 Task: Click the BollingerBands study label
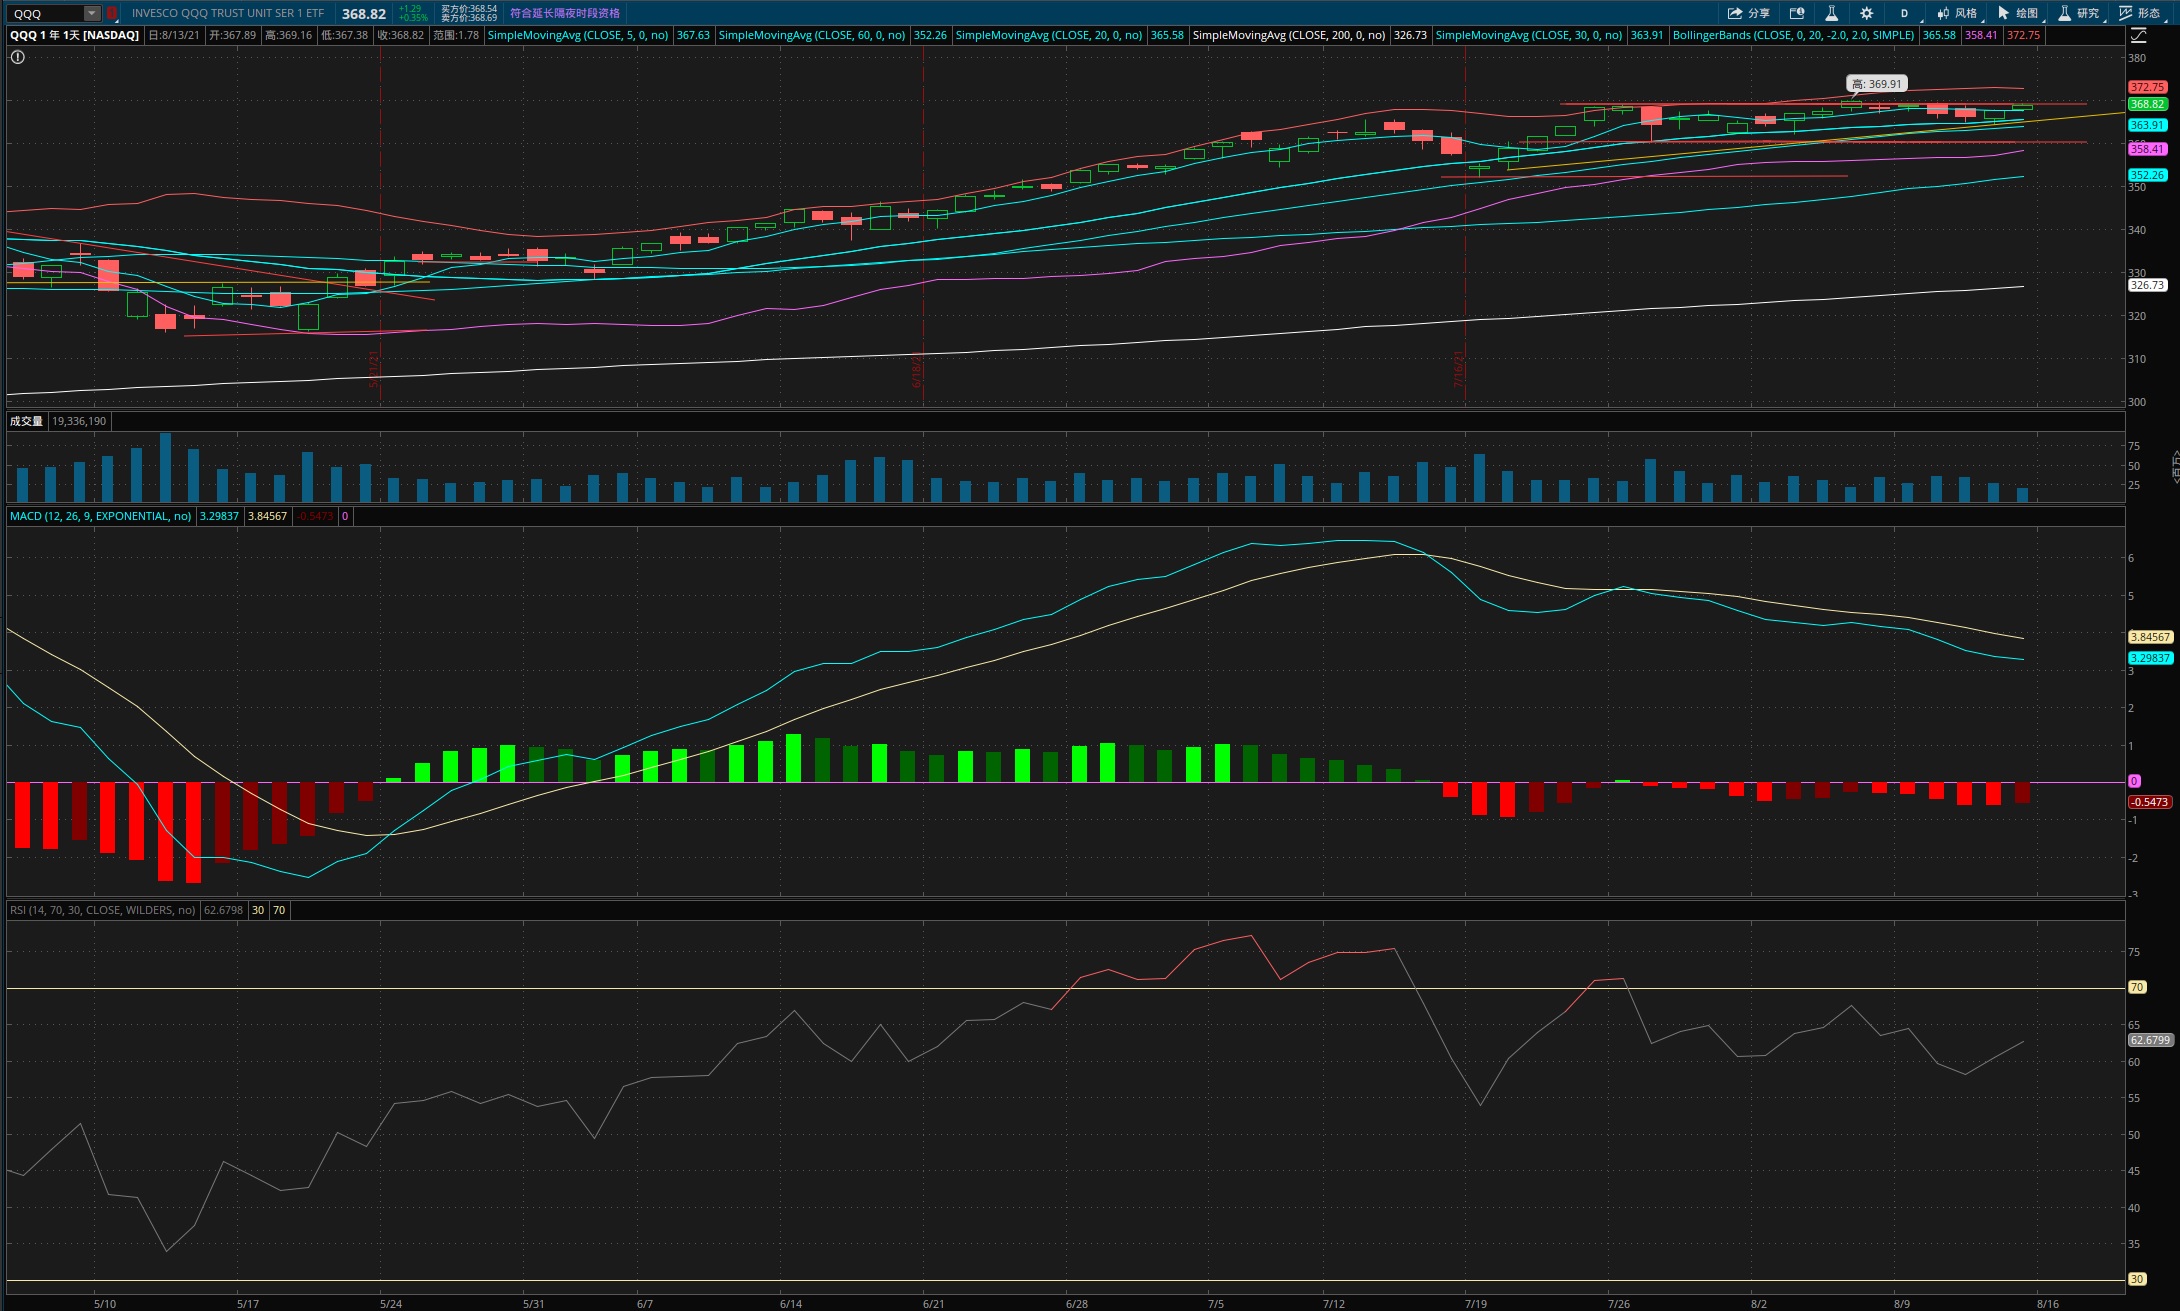pos(1793,35)
